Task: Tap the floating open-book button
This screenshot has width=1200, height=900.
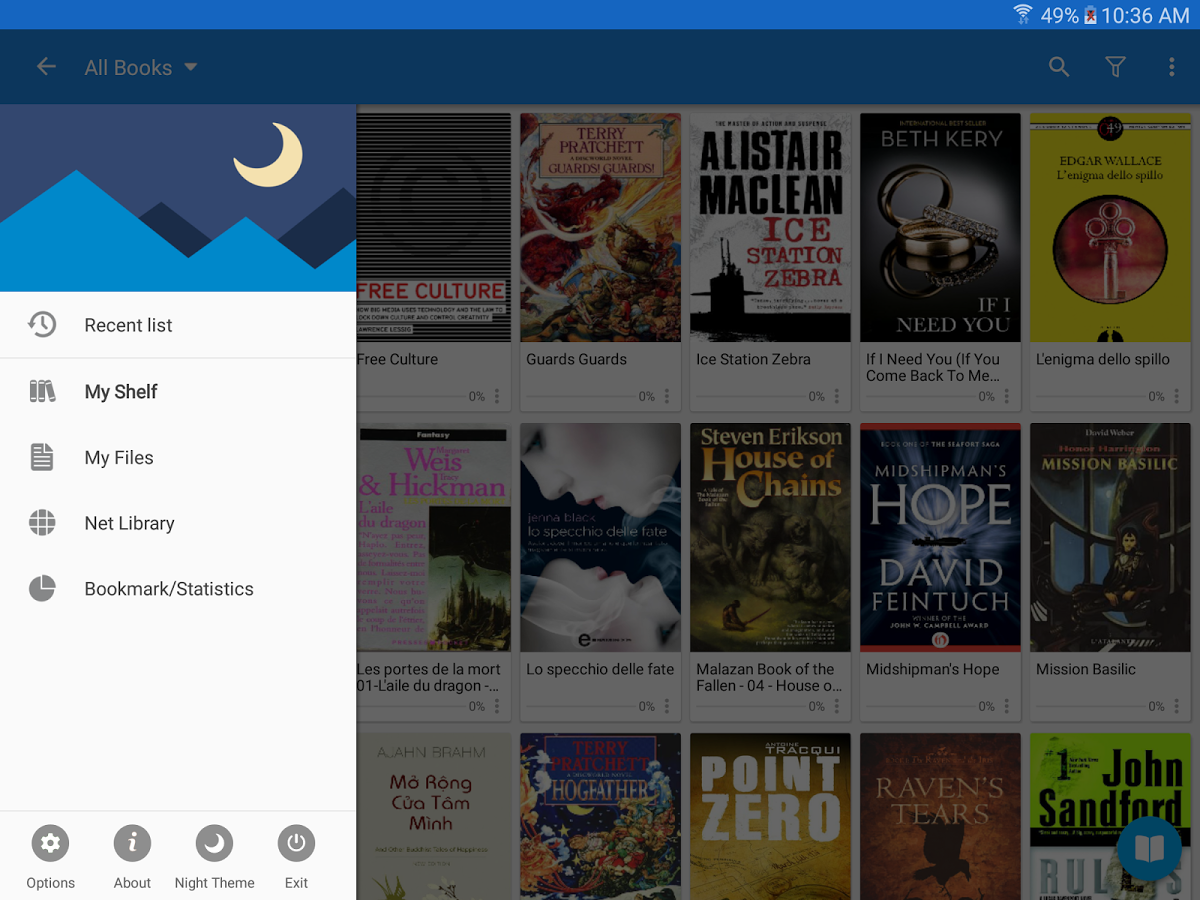Action: (1149, 849)
